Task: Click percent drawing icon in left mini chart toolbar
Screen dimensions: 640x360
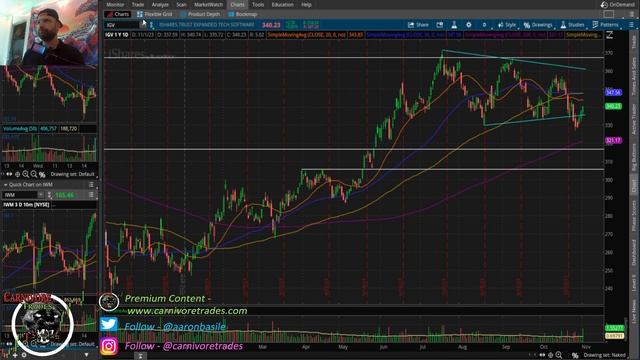Action: pos(42,174)
